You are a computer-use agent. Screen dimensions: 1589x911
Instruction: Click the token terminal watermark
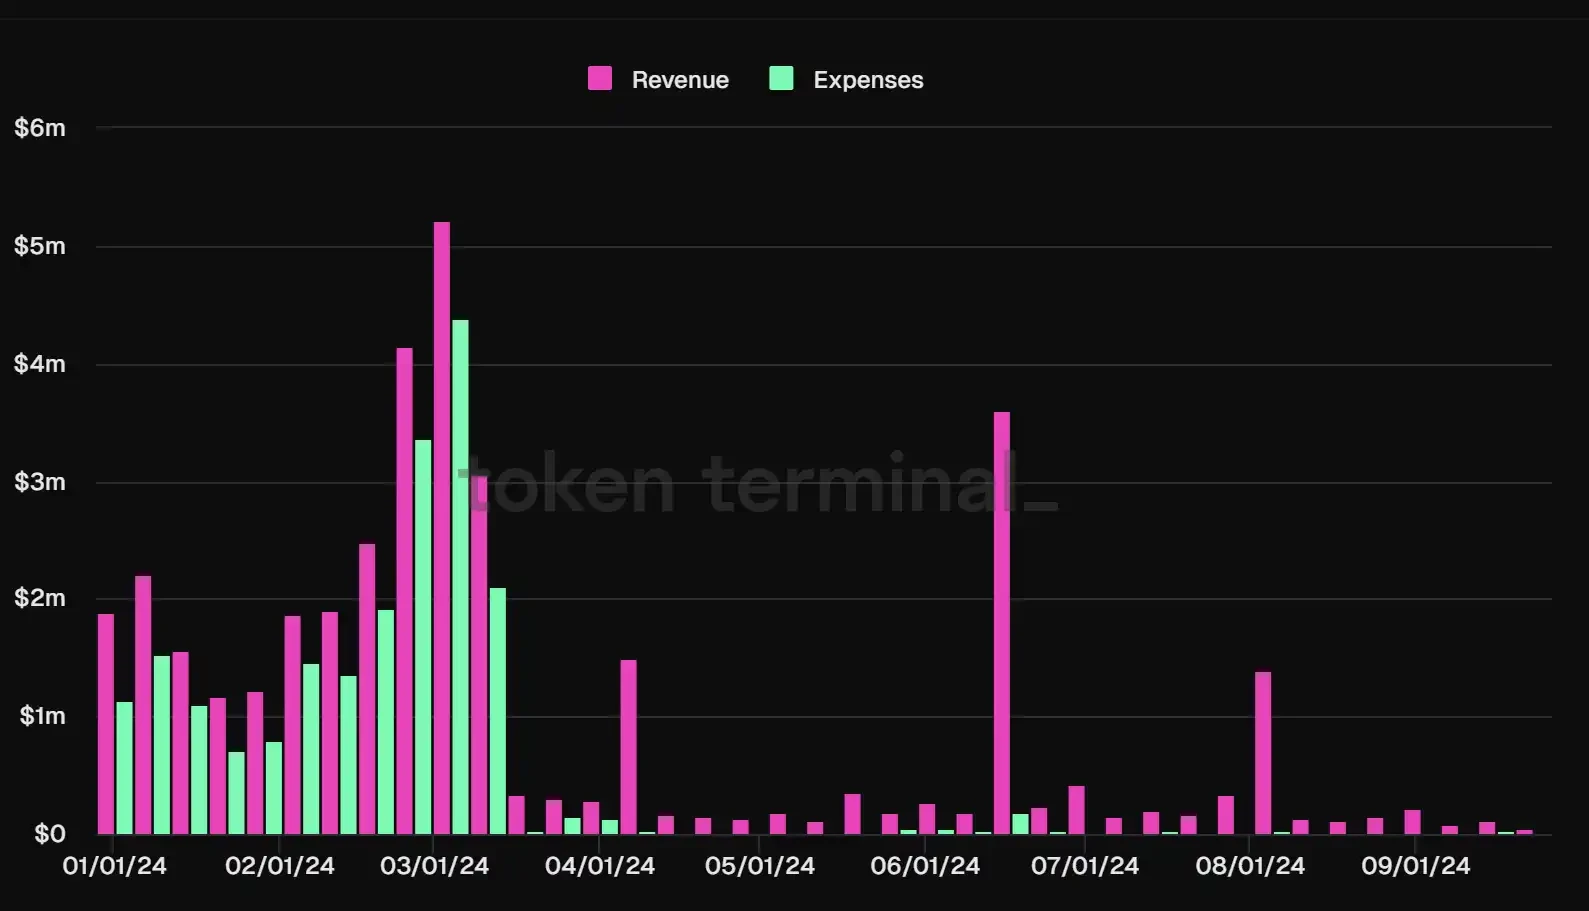(x=758, y=484)
